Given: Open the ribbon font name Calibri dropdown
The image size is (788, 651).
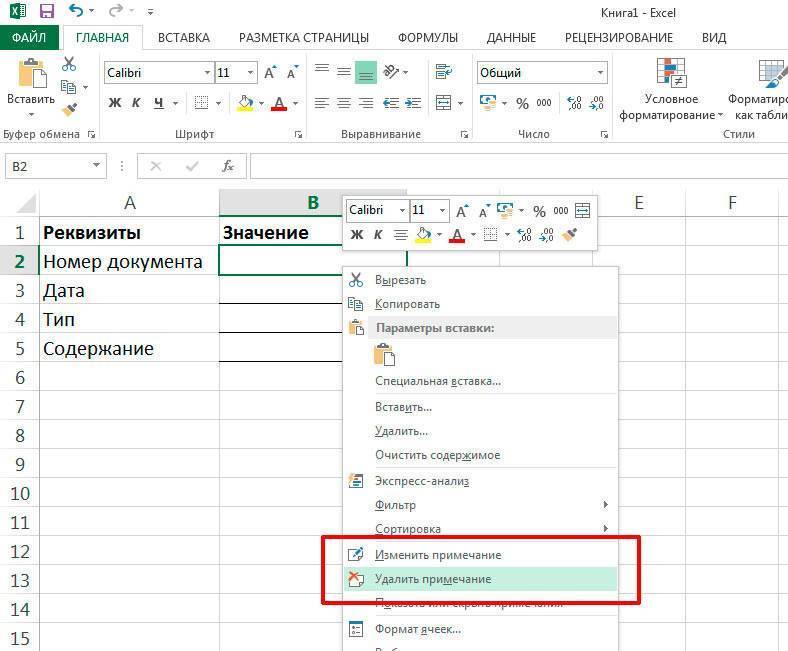Looking at the screenshot, I should click(x=207, y=73).
